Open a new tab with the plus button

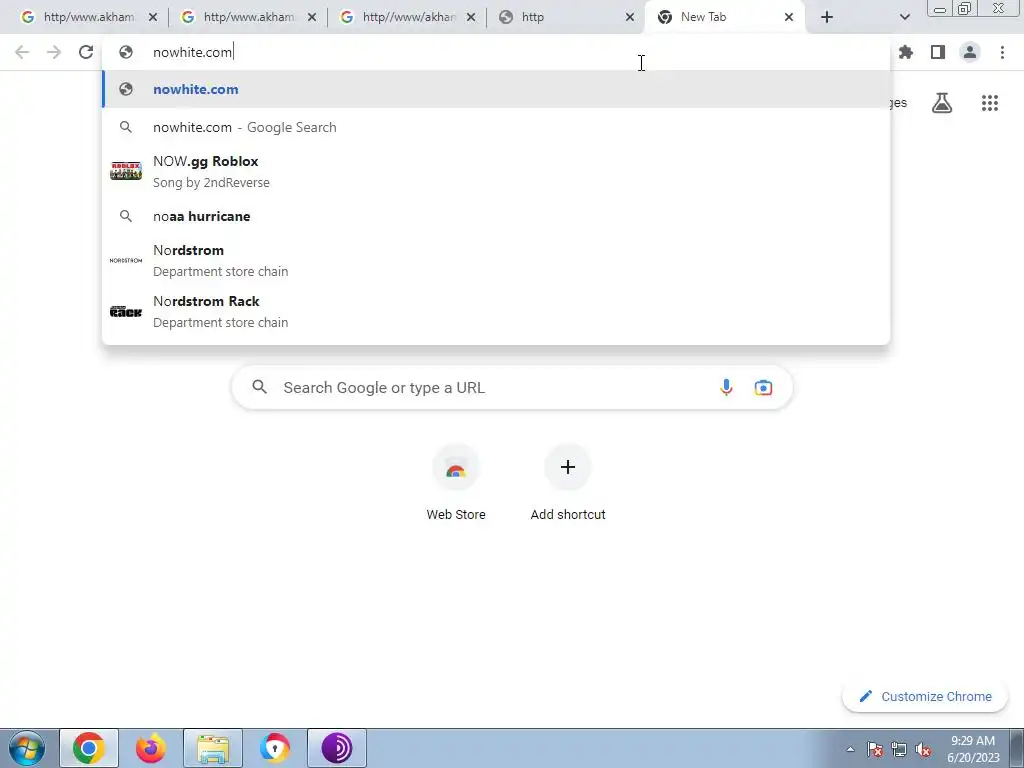click(x=827, y=17)
